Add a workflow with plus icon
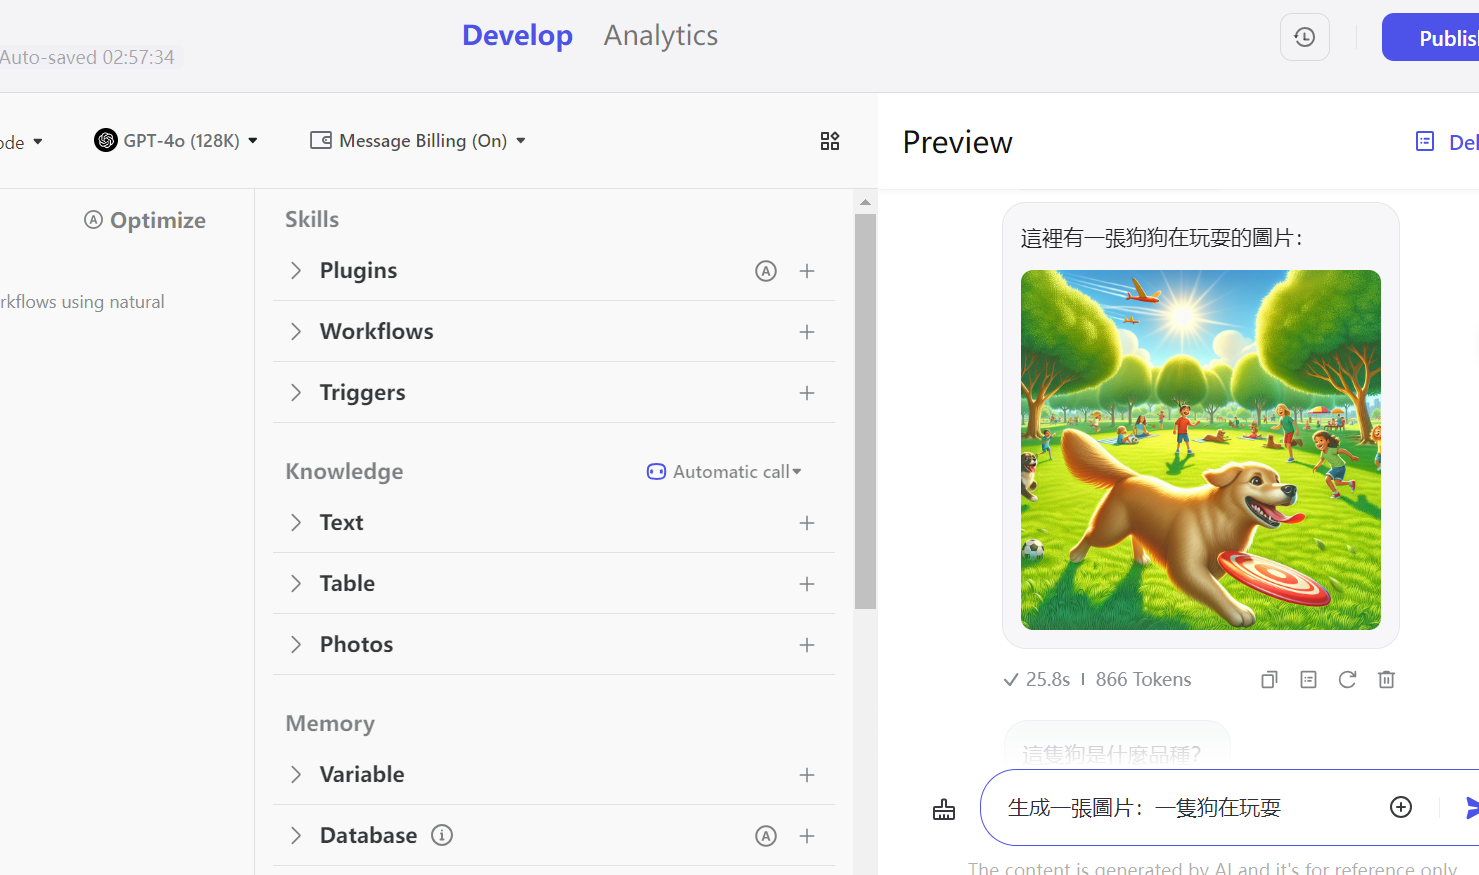Viewport: 1479px width, 875px height. point(807,332)
